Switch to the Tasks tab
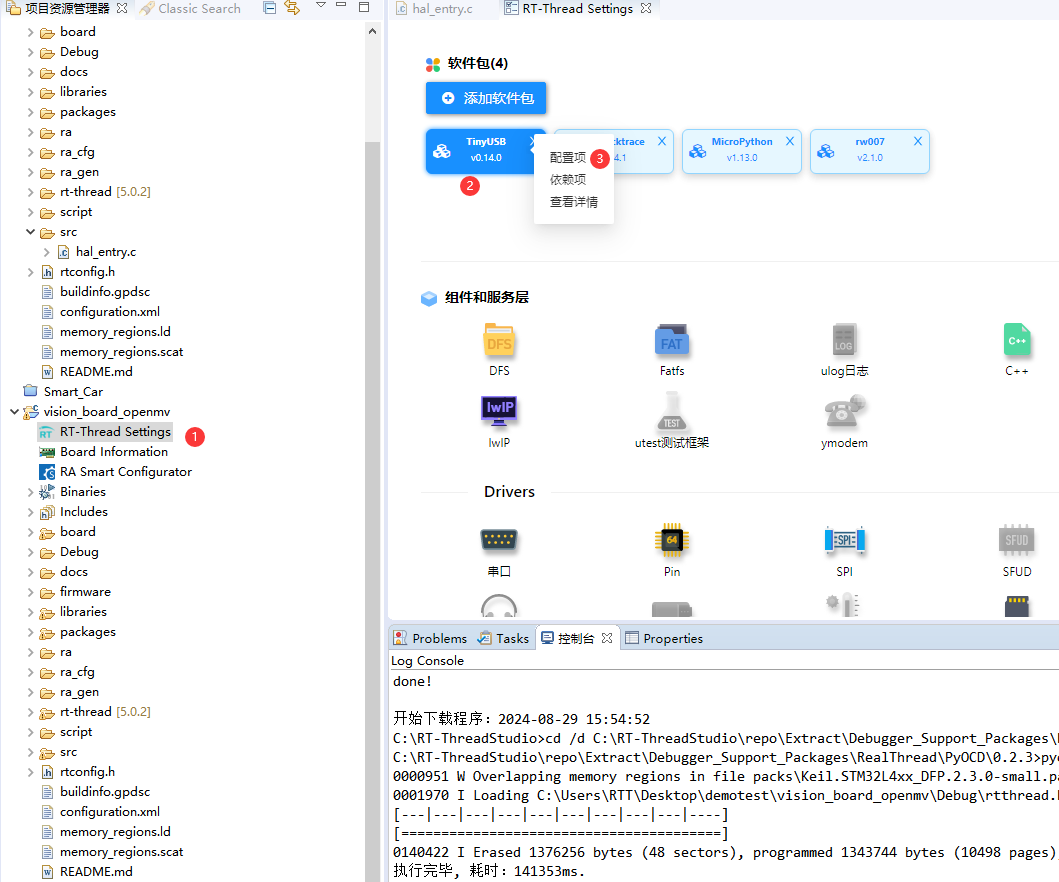Viewport: 1059px width, 882px height. tap(504, 638)
